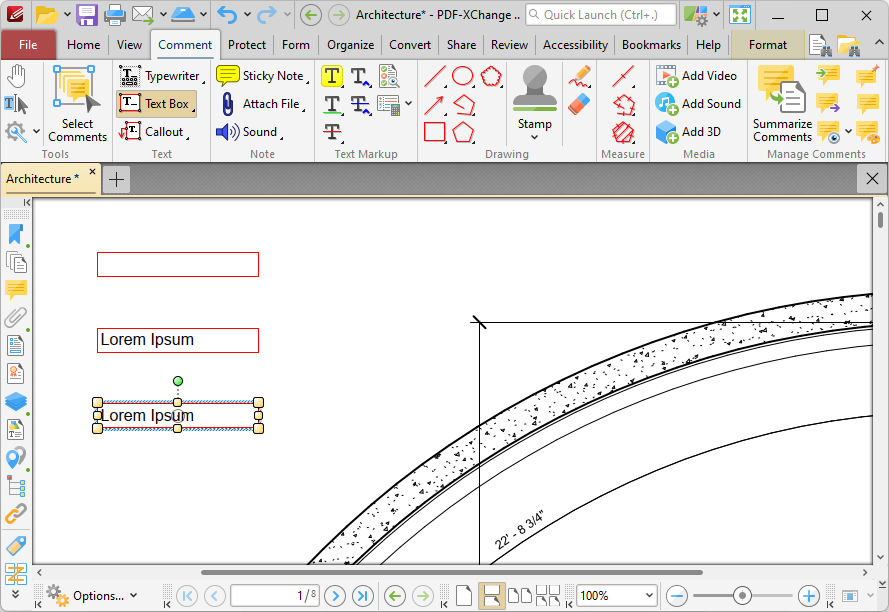Select the Oval drawing tool
Image resolution: width=889 pixels, height=612 pixels.
click(x=463, y=76)
